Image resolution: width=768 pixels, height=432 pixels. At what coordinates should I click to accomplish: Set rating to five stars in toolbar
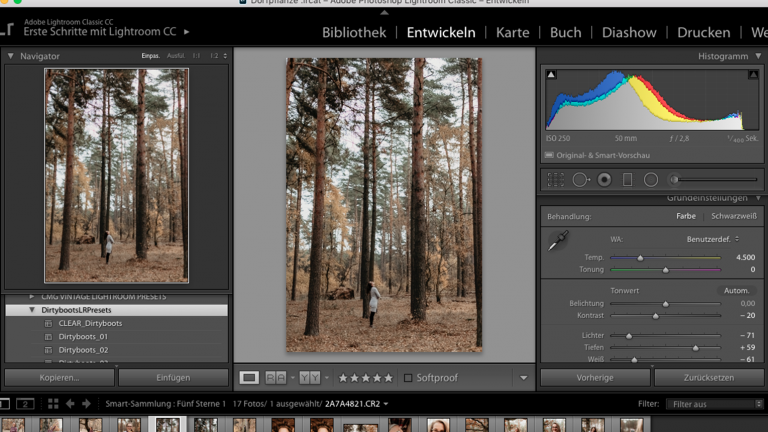388,378
